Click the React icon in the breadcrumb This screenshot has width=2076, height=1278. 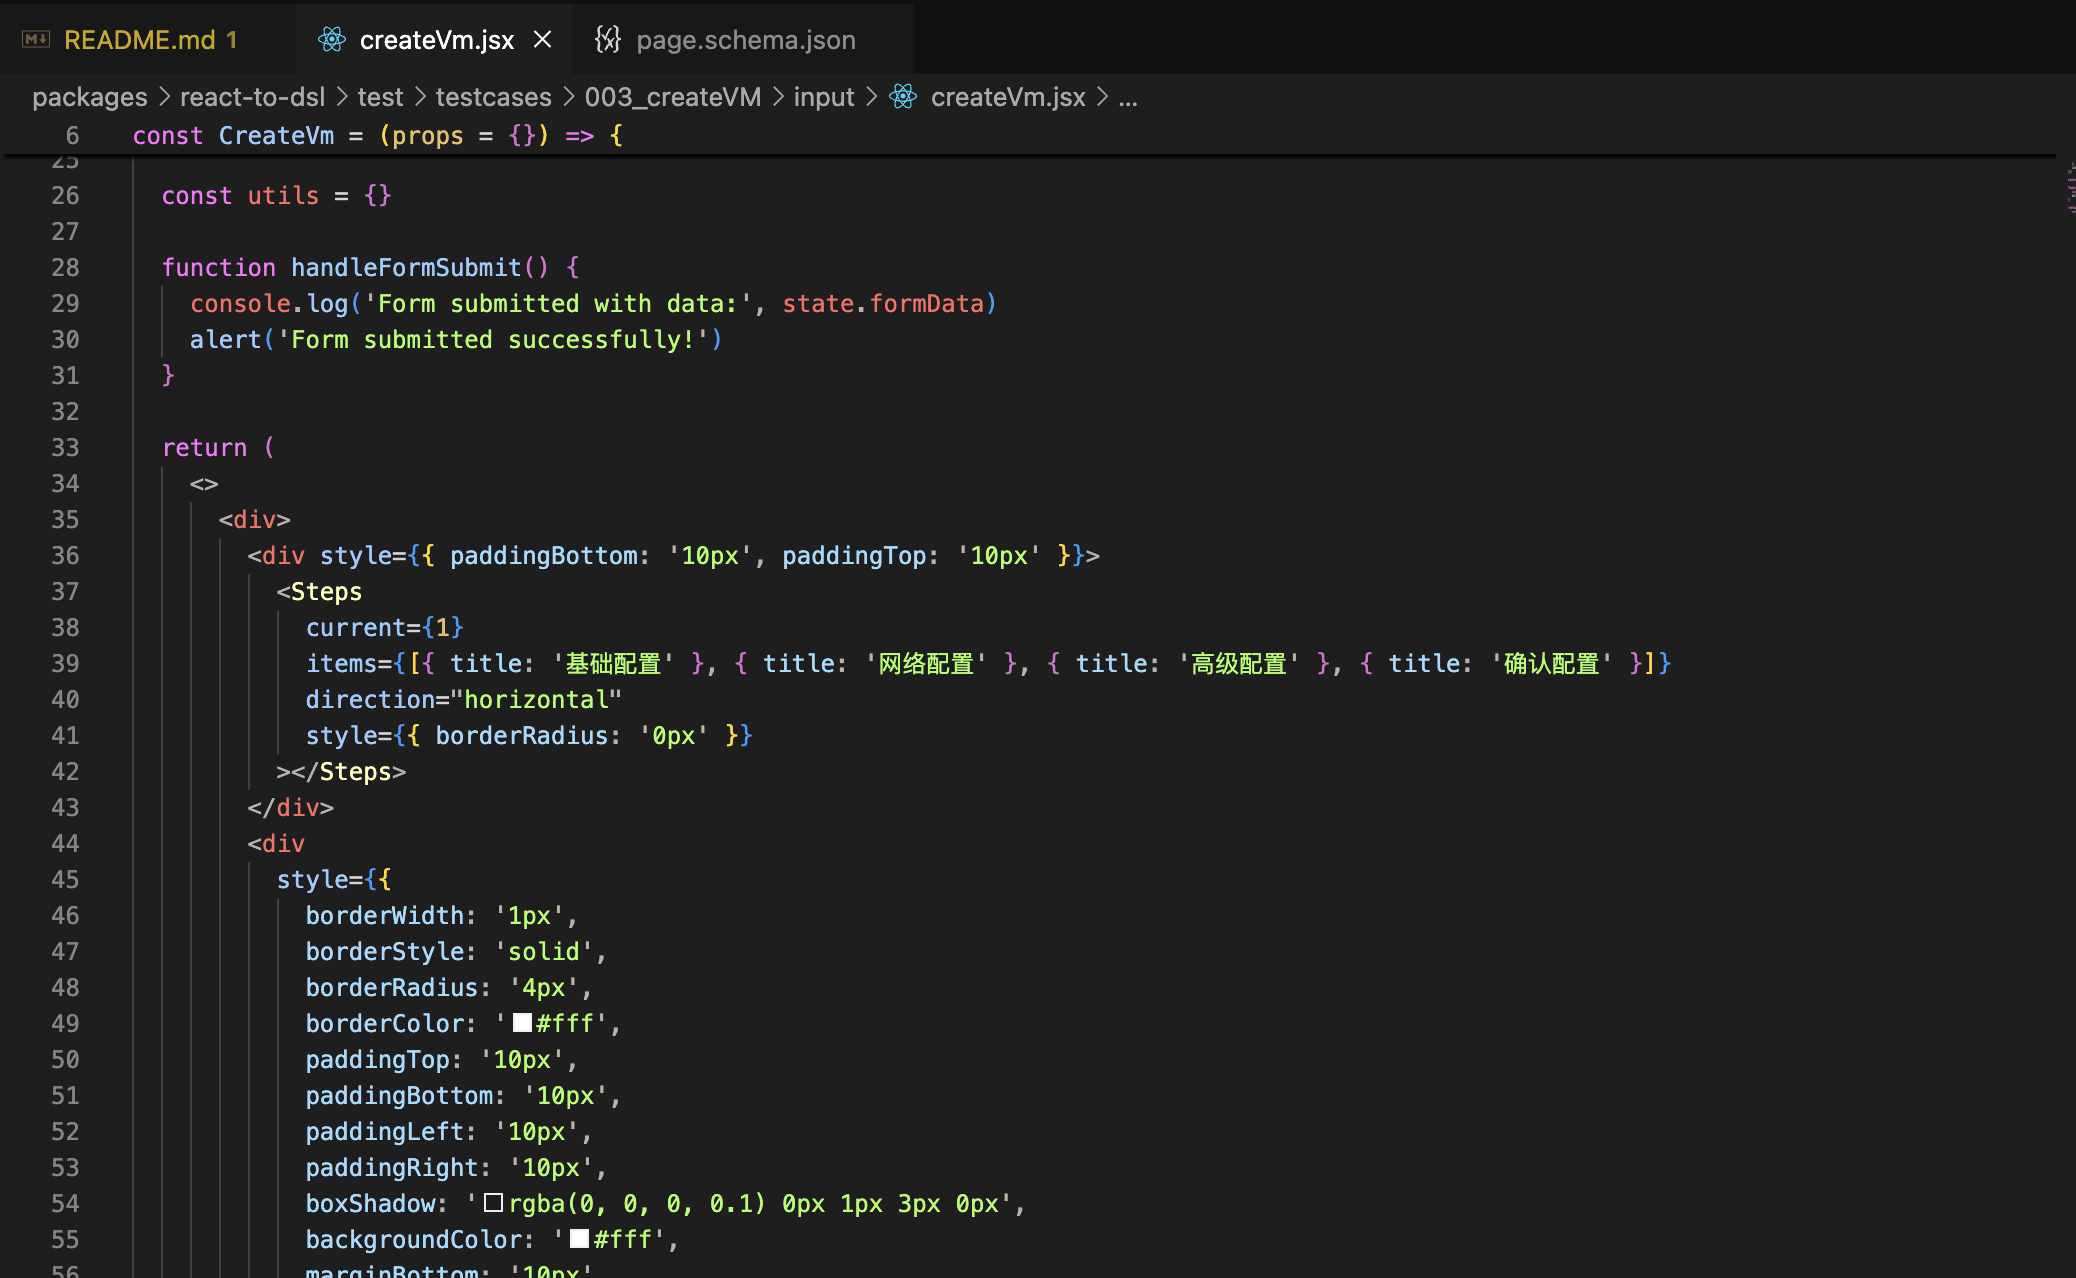(x=903, y=97)
